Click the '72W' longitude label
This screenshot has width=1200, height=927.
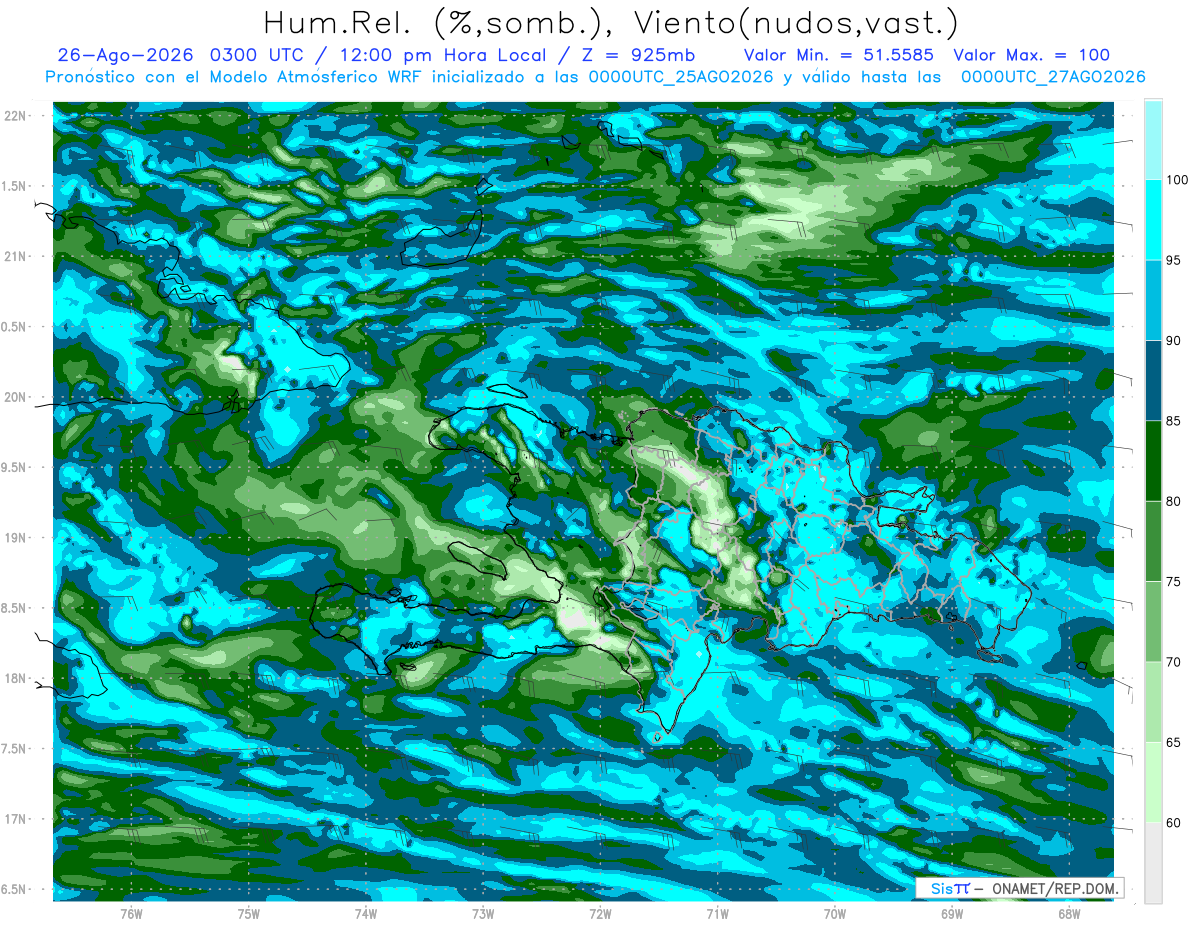tap(600, 914)
